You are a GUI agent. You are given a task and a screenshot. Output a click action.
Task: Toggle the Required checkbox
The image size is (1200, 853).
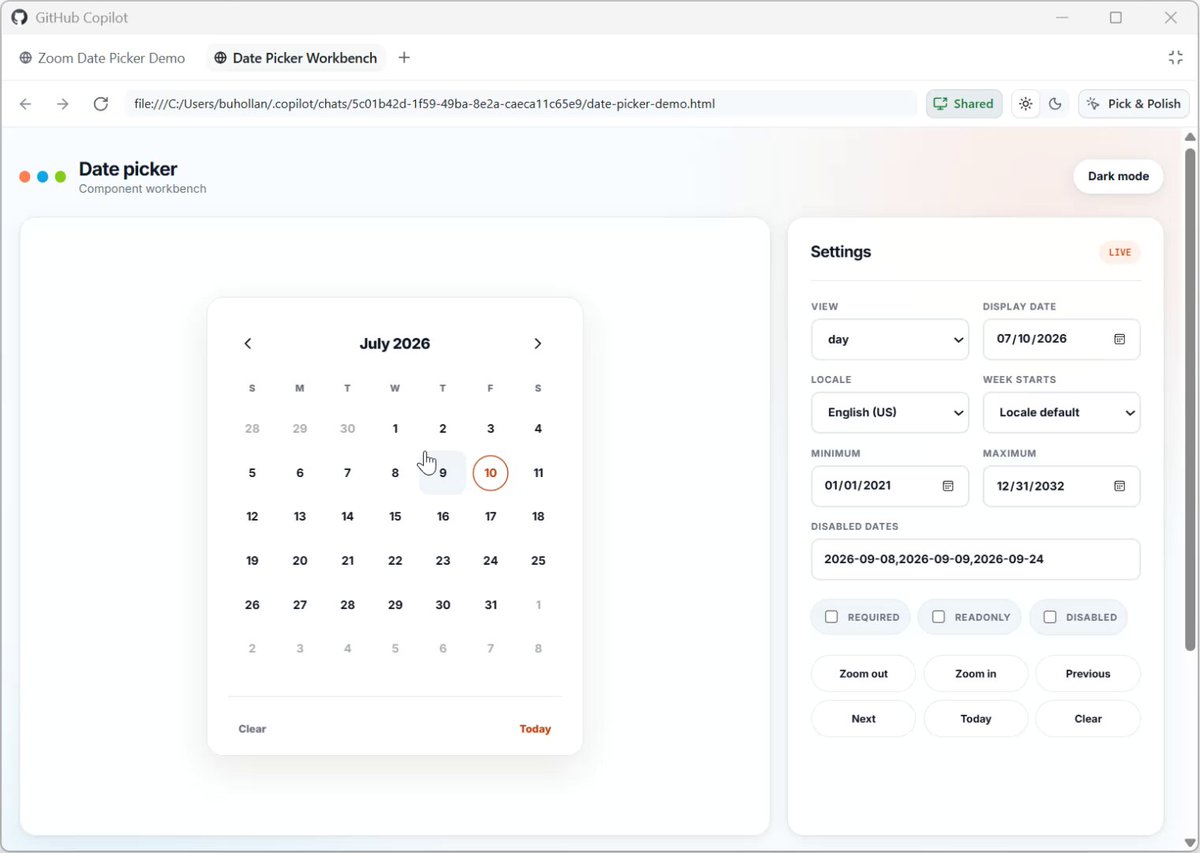831,617
